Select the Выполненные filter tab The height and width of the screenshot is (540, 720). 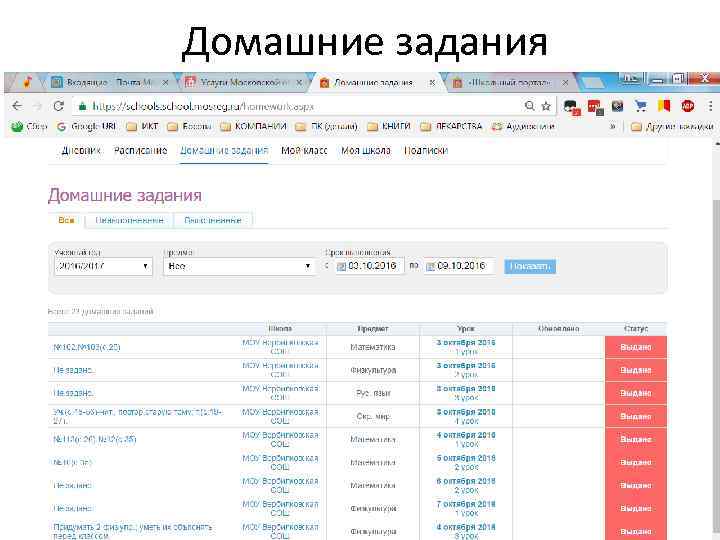click(213, 220)
